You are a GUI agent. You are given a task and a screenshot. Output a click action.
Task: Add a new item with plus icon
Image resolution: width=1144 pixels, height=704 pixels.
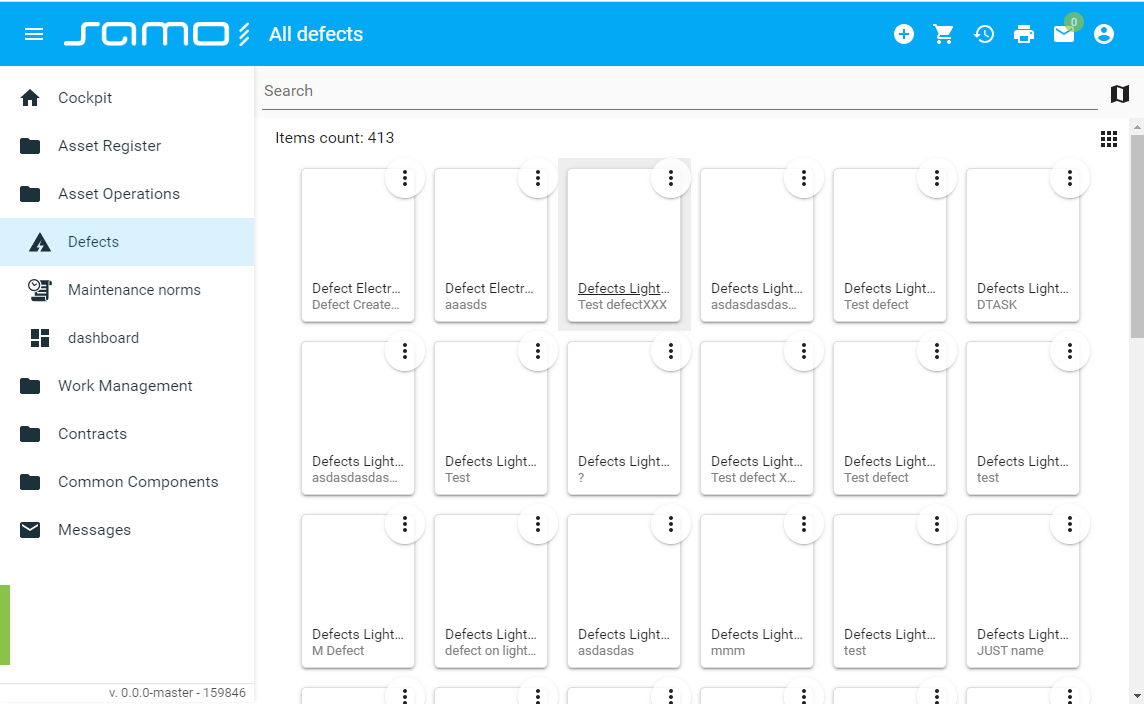(903, 34)
